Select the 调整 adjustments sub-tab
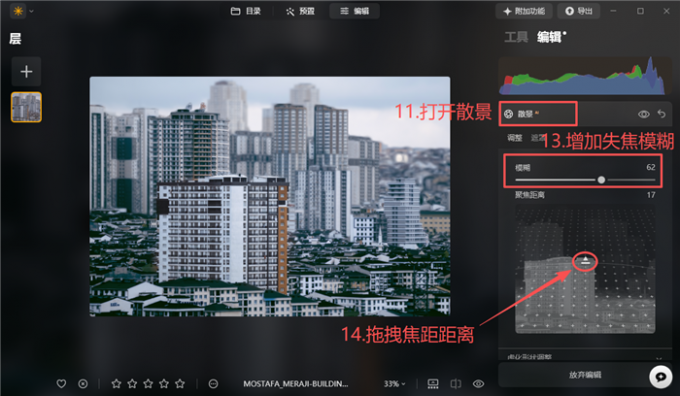Viewport: 680px width, 396px height. [x=515, y=138]
